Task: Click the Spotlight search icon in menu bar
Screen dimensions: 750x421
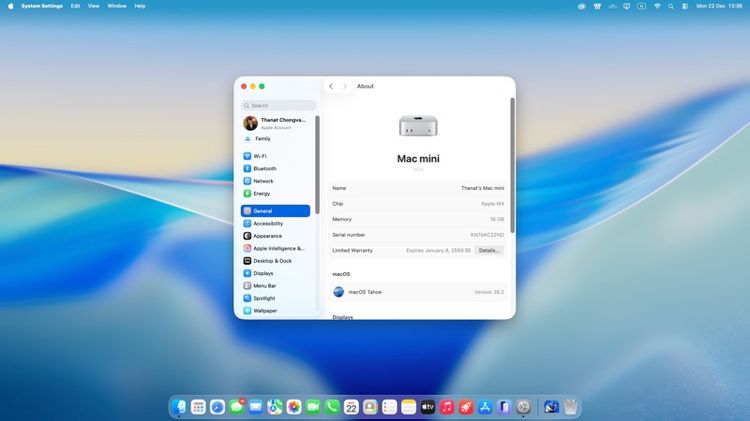Action: click(671, 6)
